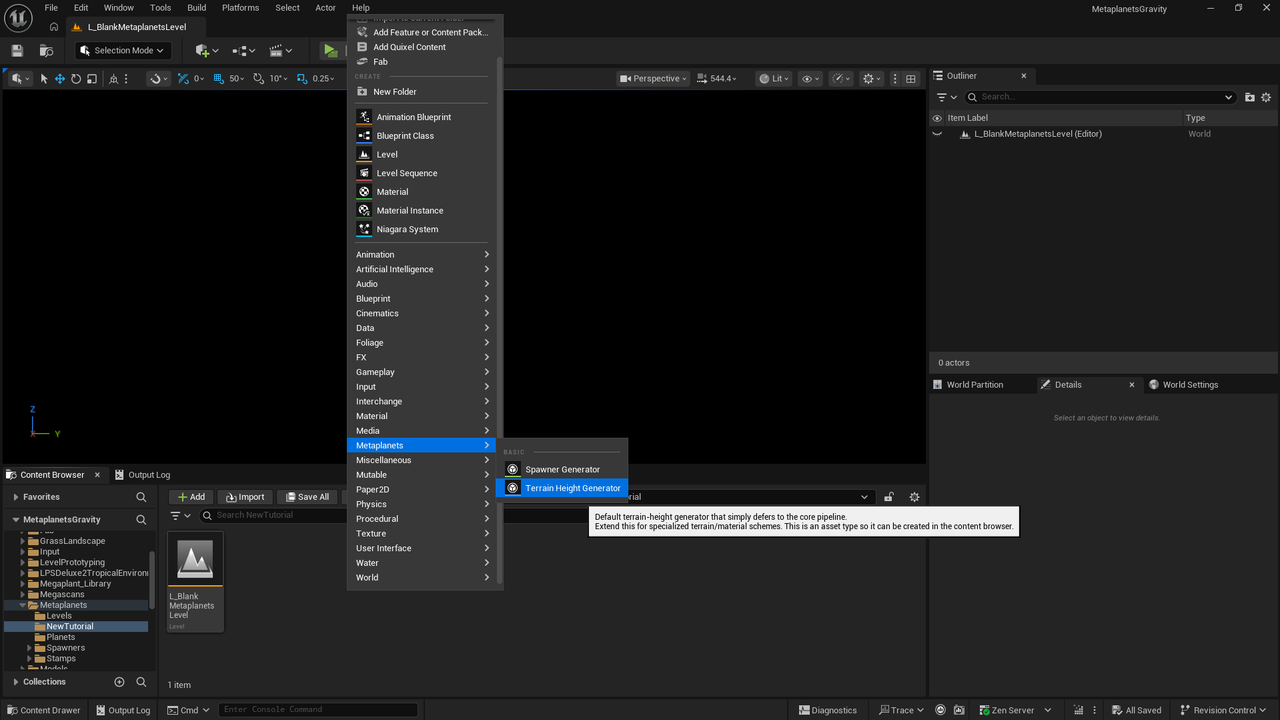Image resolution: width=1280 pixels, height=720 pixels.
Task: Open the Content Browser asset filter icon
Action: (179, 516)
